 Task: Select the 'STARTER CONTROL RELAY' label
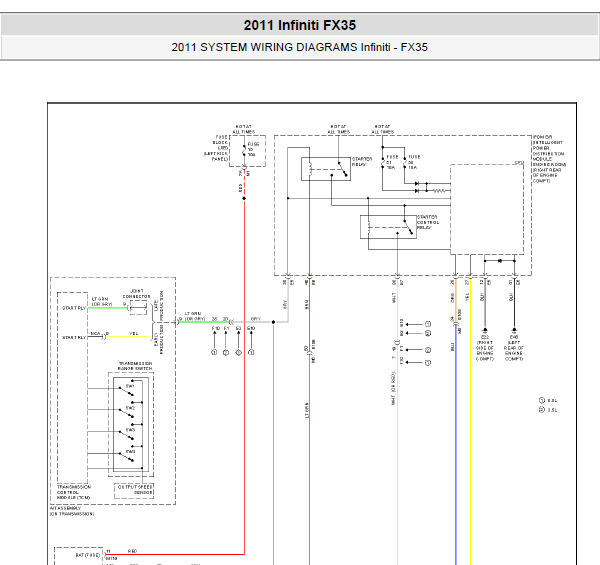428,222
